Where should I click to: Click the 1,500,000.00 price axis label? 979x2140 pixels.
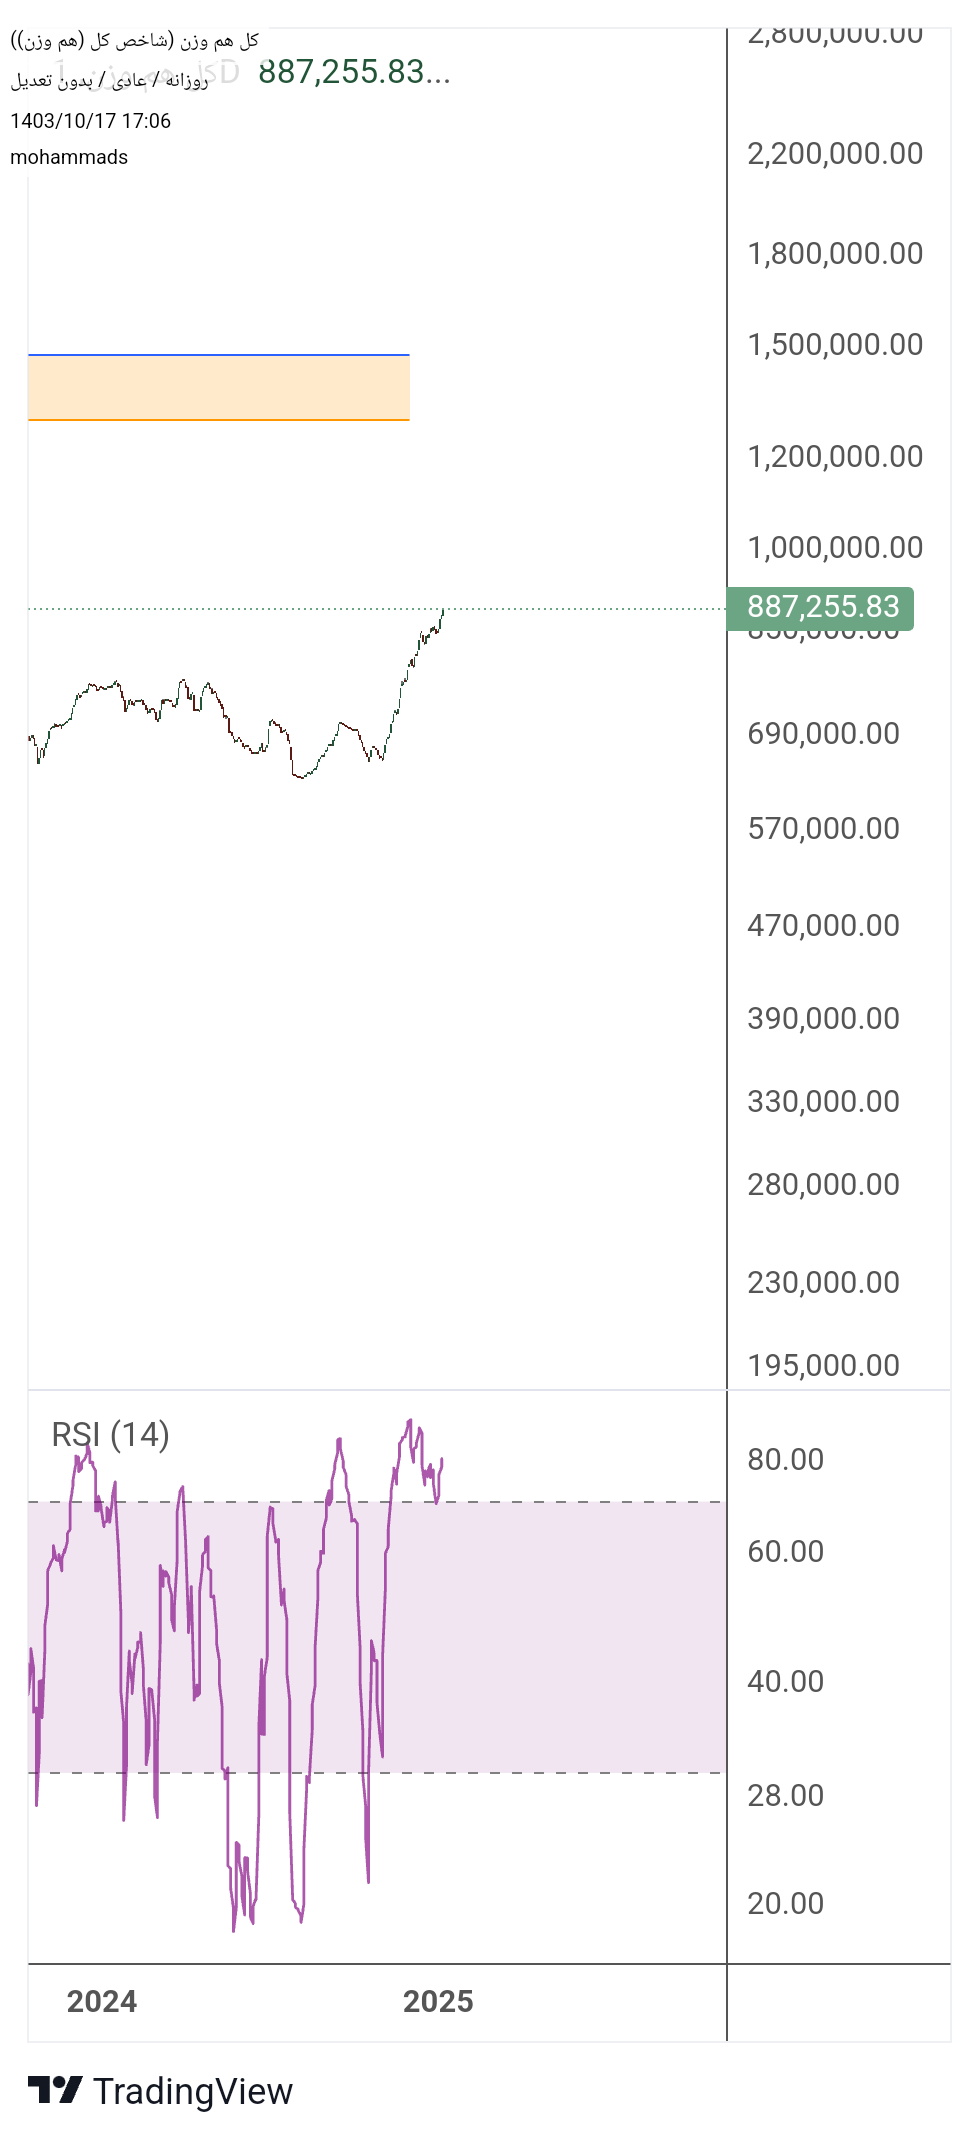click(x=834, y=344)
